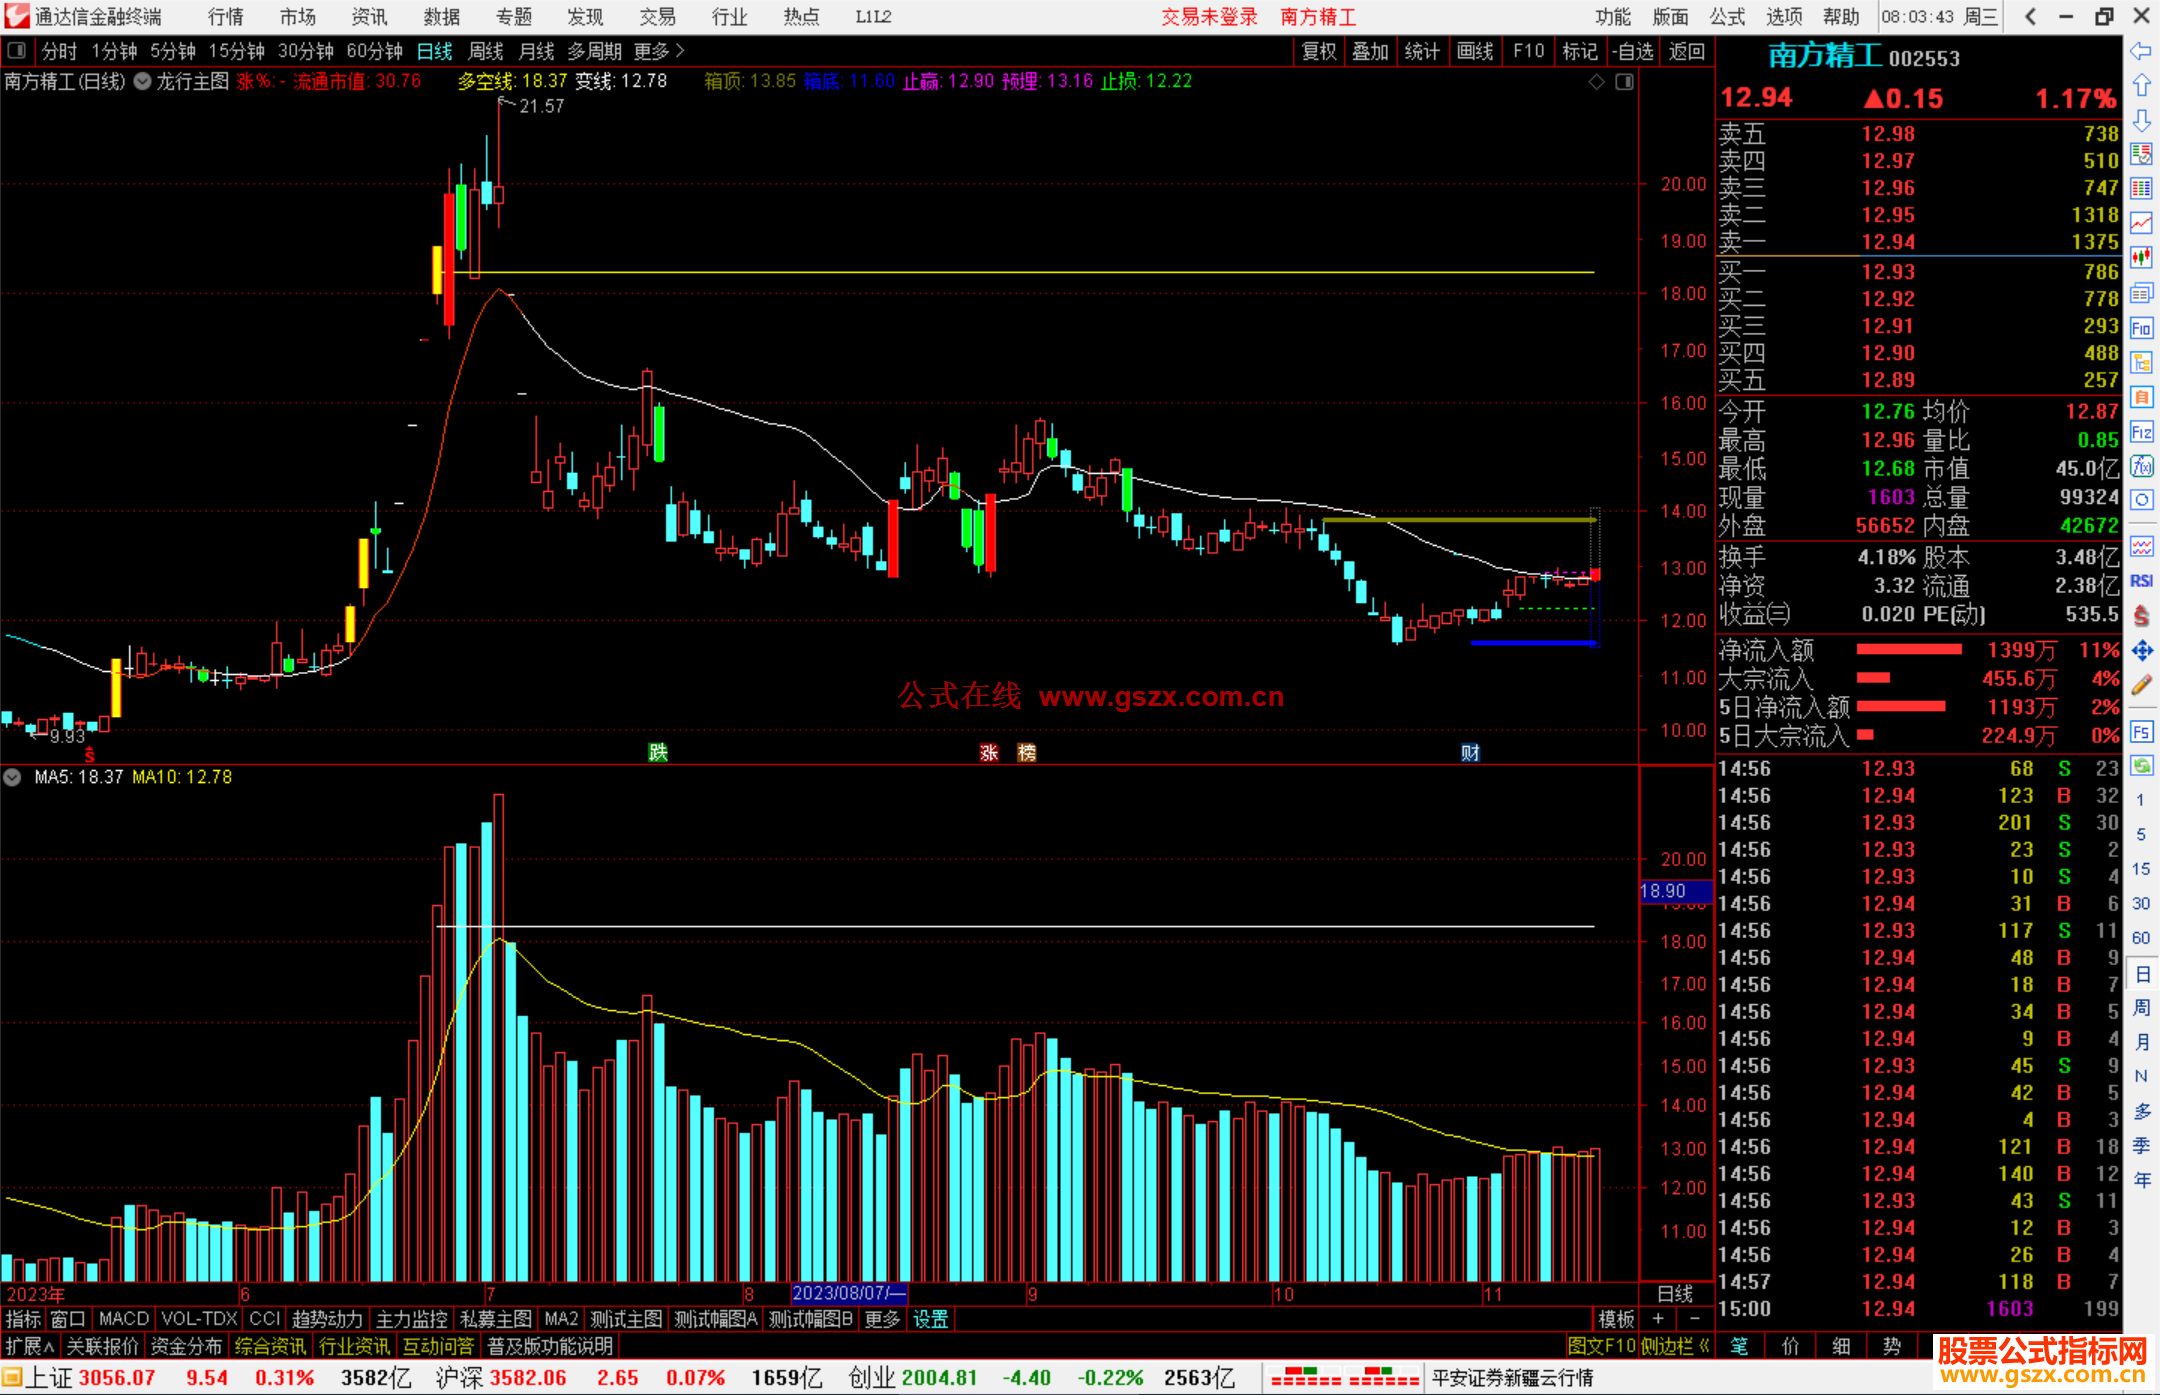2160x1395 pixels.
Task: Click the line trend chart icon in sidebar
Action: pos(2141,223)
